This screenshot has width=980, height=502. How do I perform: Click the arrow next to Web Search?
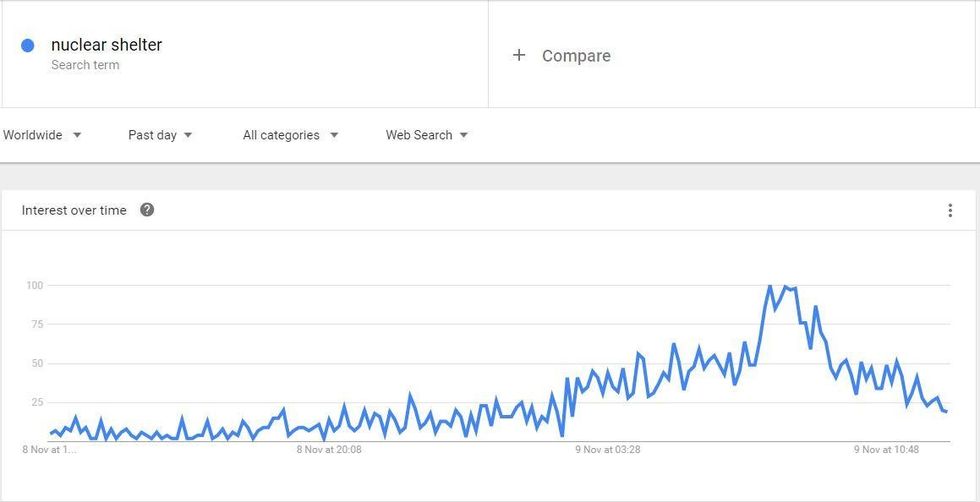(464, 134)
